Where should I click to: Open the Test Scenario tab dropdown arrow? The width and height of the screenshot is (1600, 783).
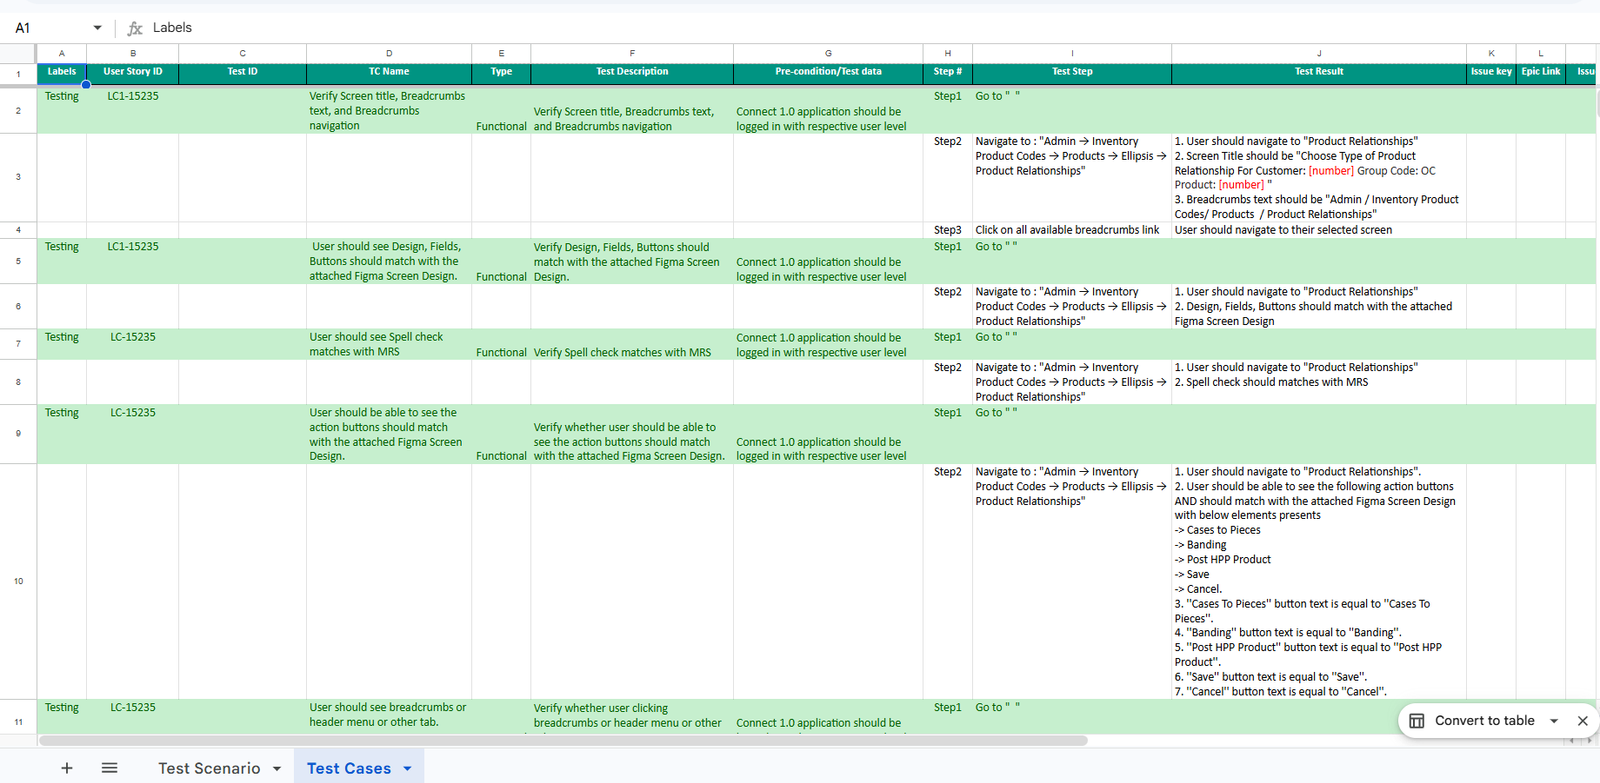(x=277, y=769)
